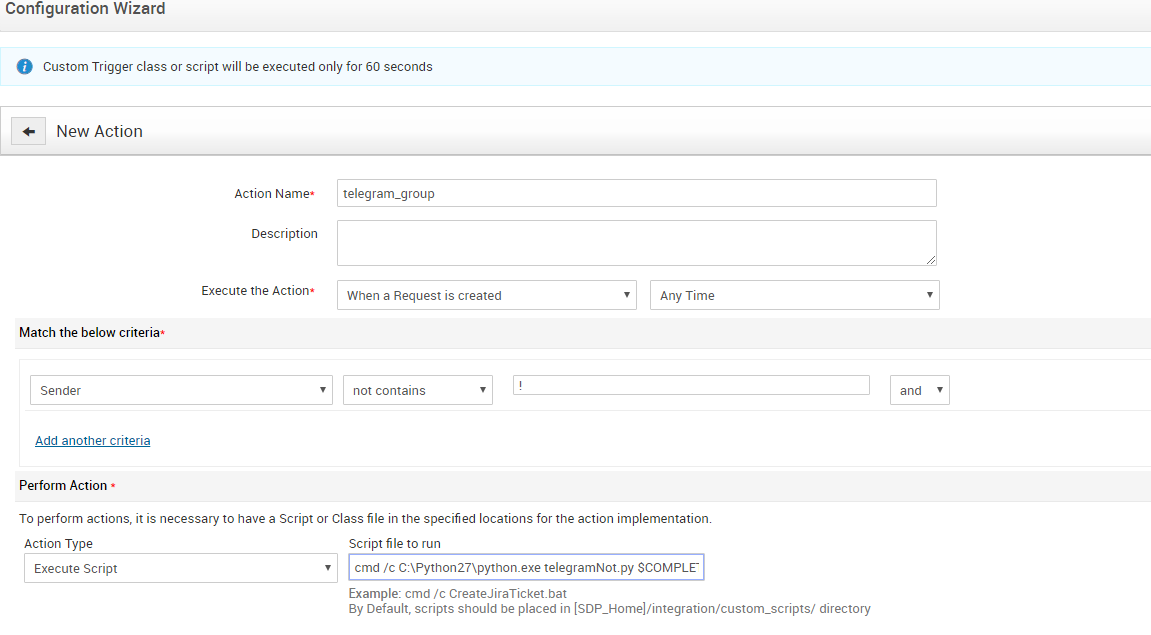Open the 'Execute Script' action type dropdown
Screen dimensions: 1151x635
pyautogui.click(x=180, y=568)
